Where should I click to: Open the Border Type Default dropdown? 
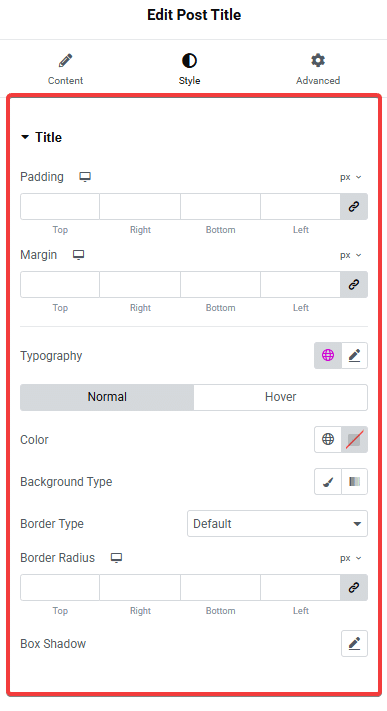click(277, 524)
